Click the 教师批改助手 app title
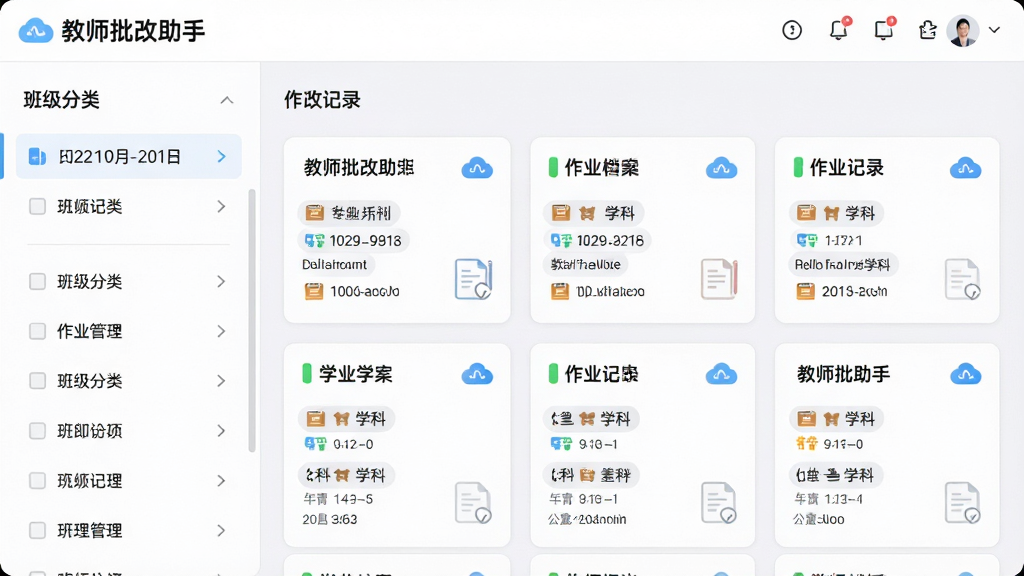This screenshot has width=1024, height=576. [x=133, y=31]
